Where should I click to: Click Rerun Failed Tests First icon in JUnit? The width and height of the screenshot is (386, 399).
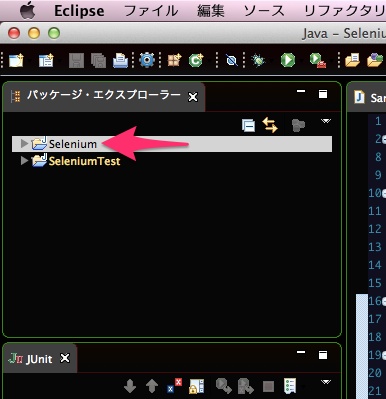click(x=246, y=386)
